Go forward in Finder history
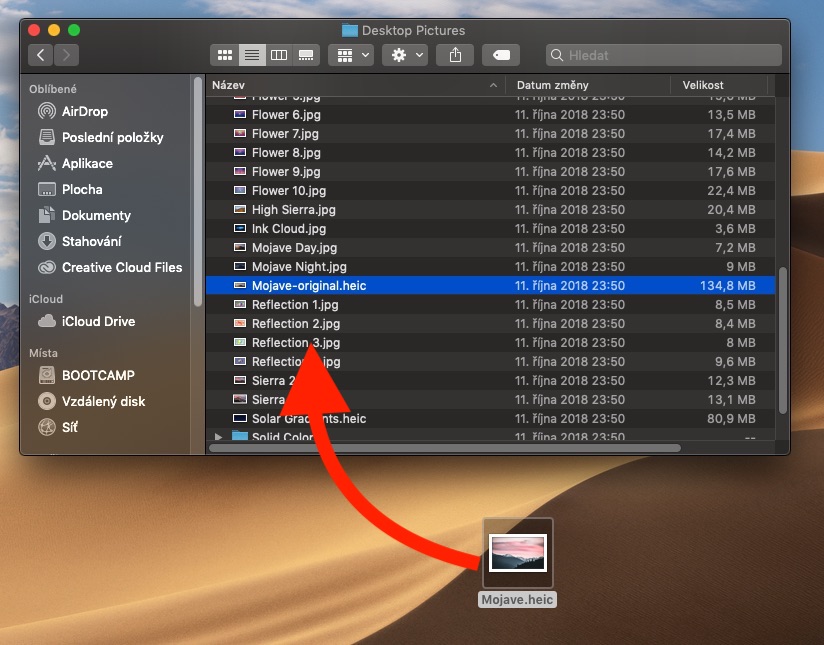Image resolution: width=824 pixels, height=645 pixels. 66,55
